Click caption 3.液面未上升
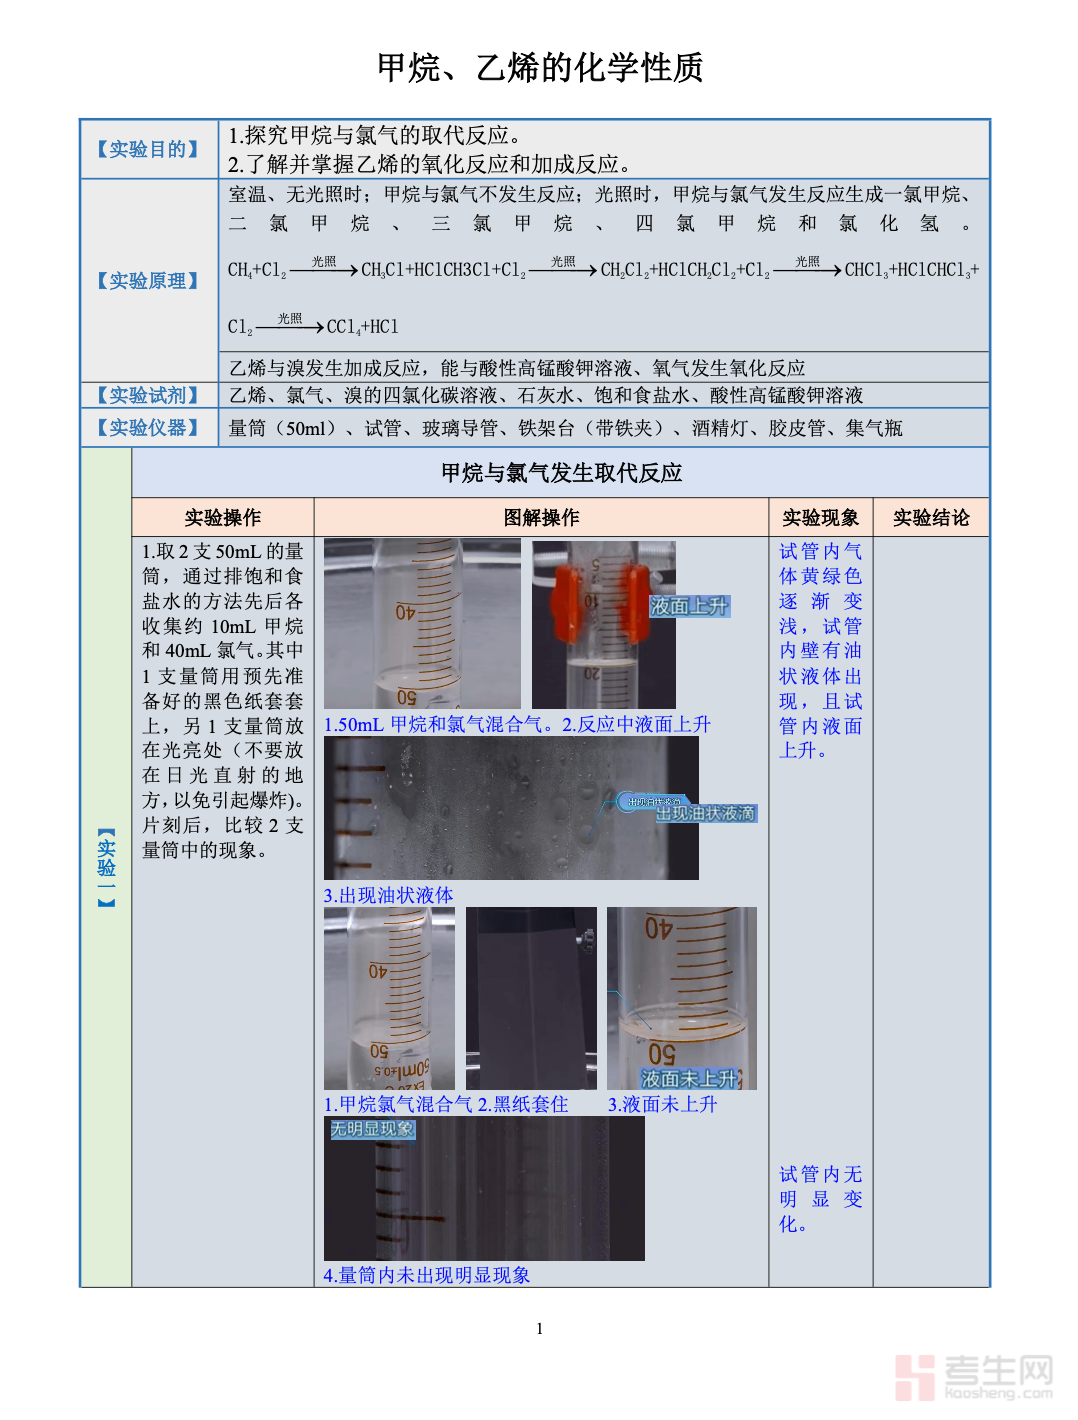This screenshot has width=1078, height=1420. click(662, 1104)
